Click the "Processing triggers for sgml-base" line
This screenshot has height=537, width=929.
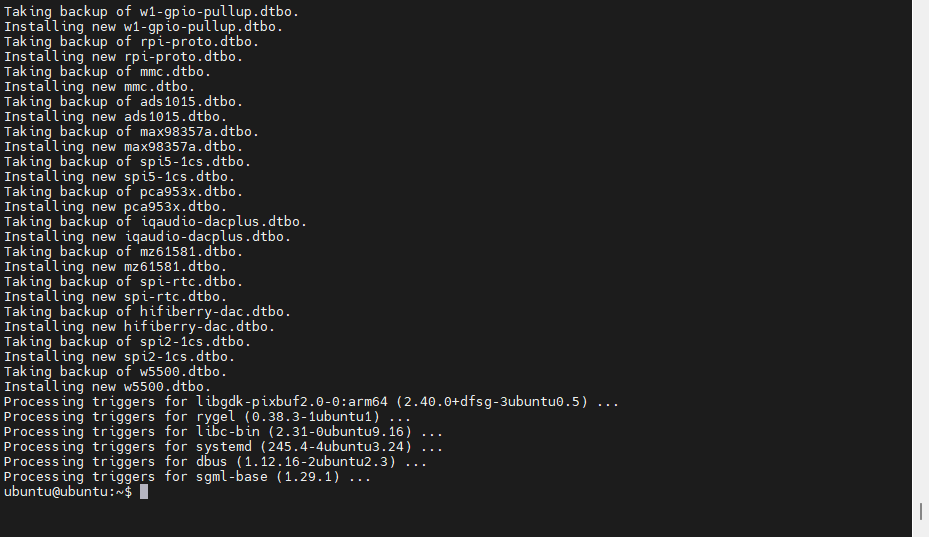(x=187, y=477)
